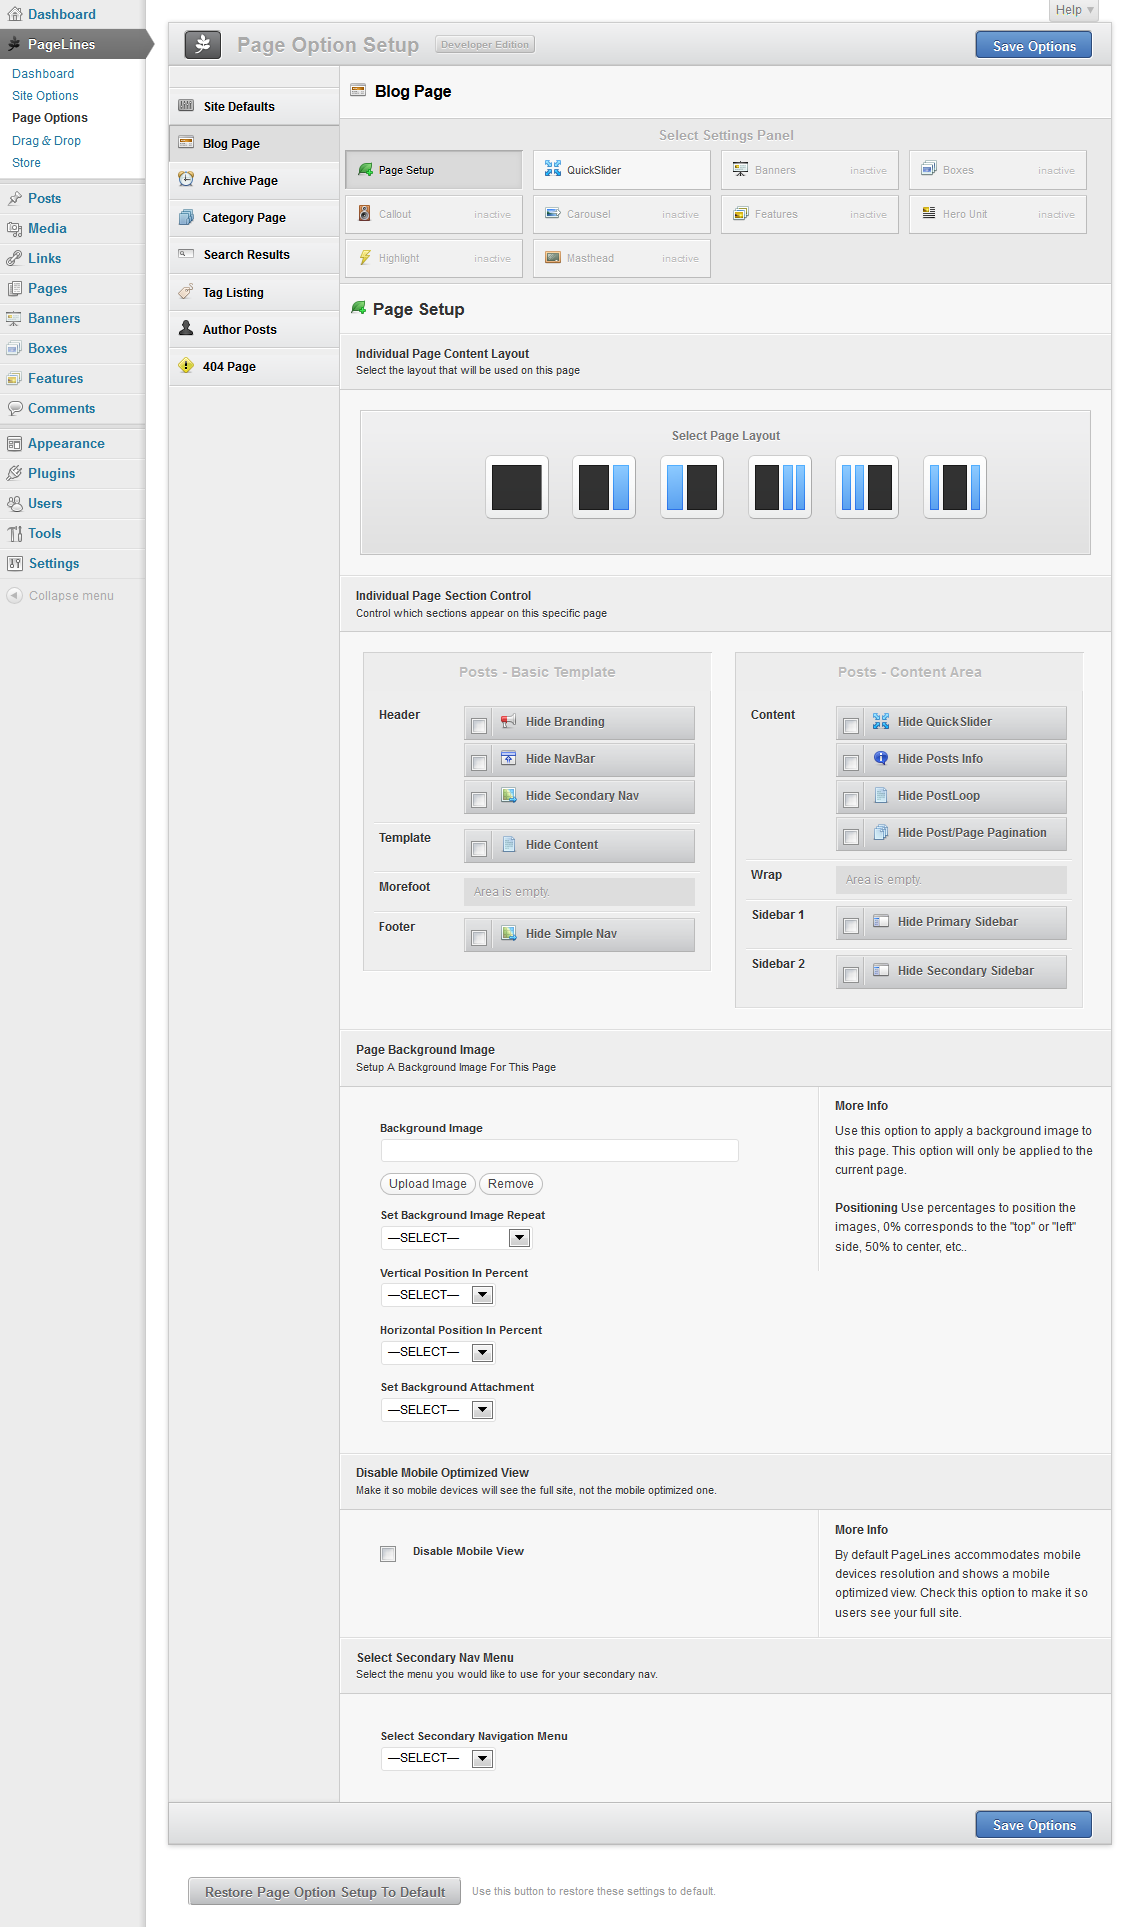
Task: Click Restore Page Option Setup To Default
Action: 324,1891
